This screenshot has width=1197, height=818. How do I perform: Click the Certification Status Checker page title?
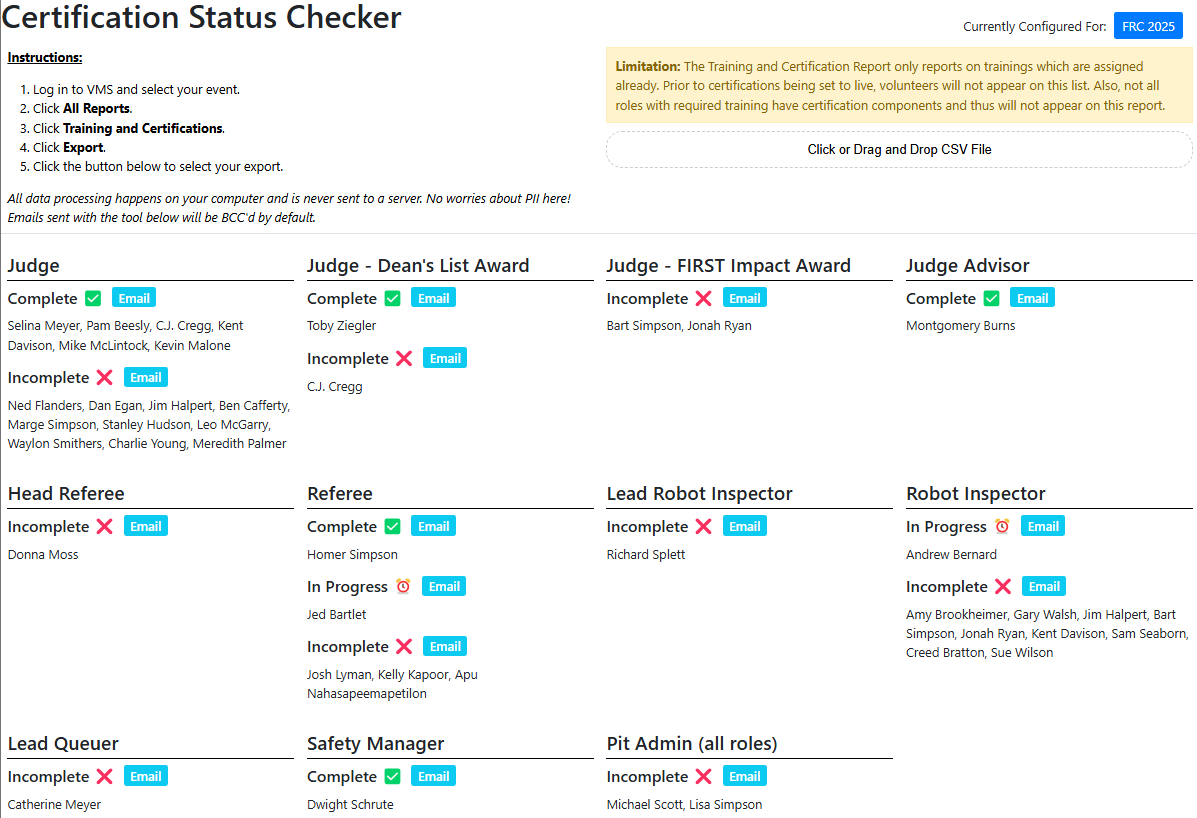tap(202, 17)
